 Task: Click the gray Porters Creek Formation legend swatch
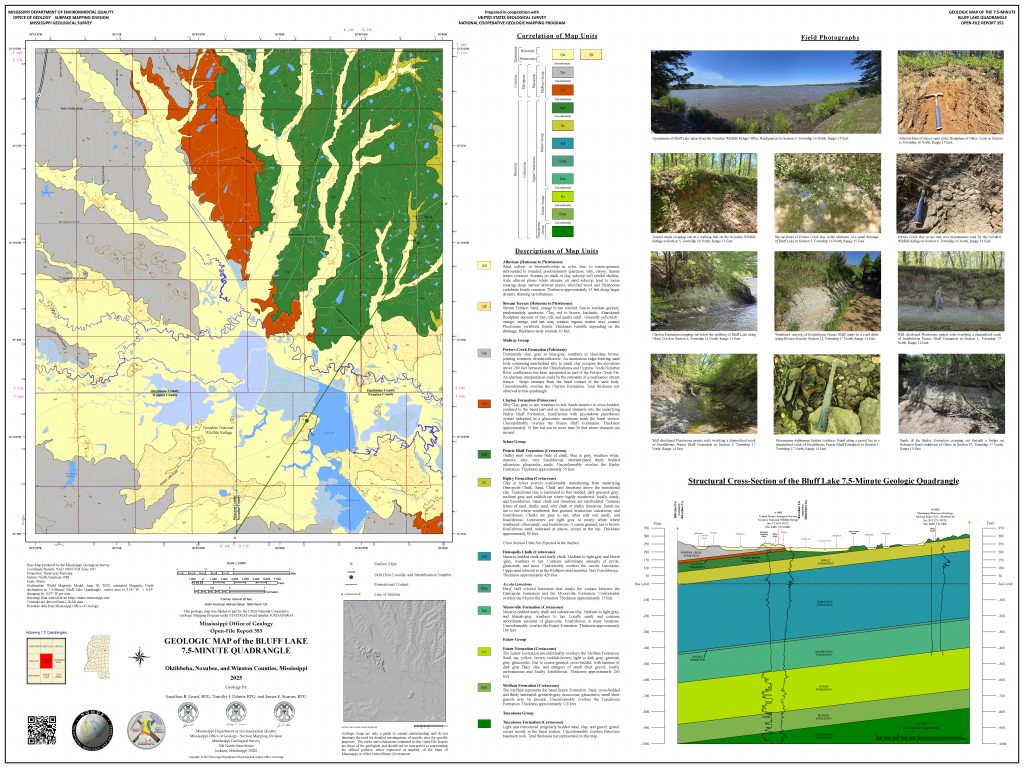[484, 352]
